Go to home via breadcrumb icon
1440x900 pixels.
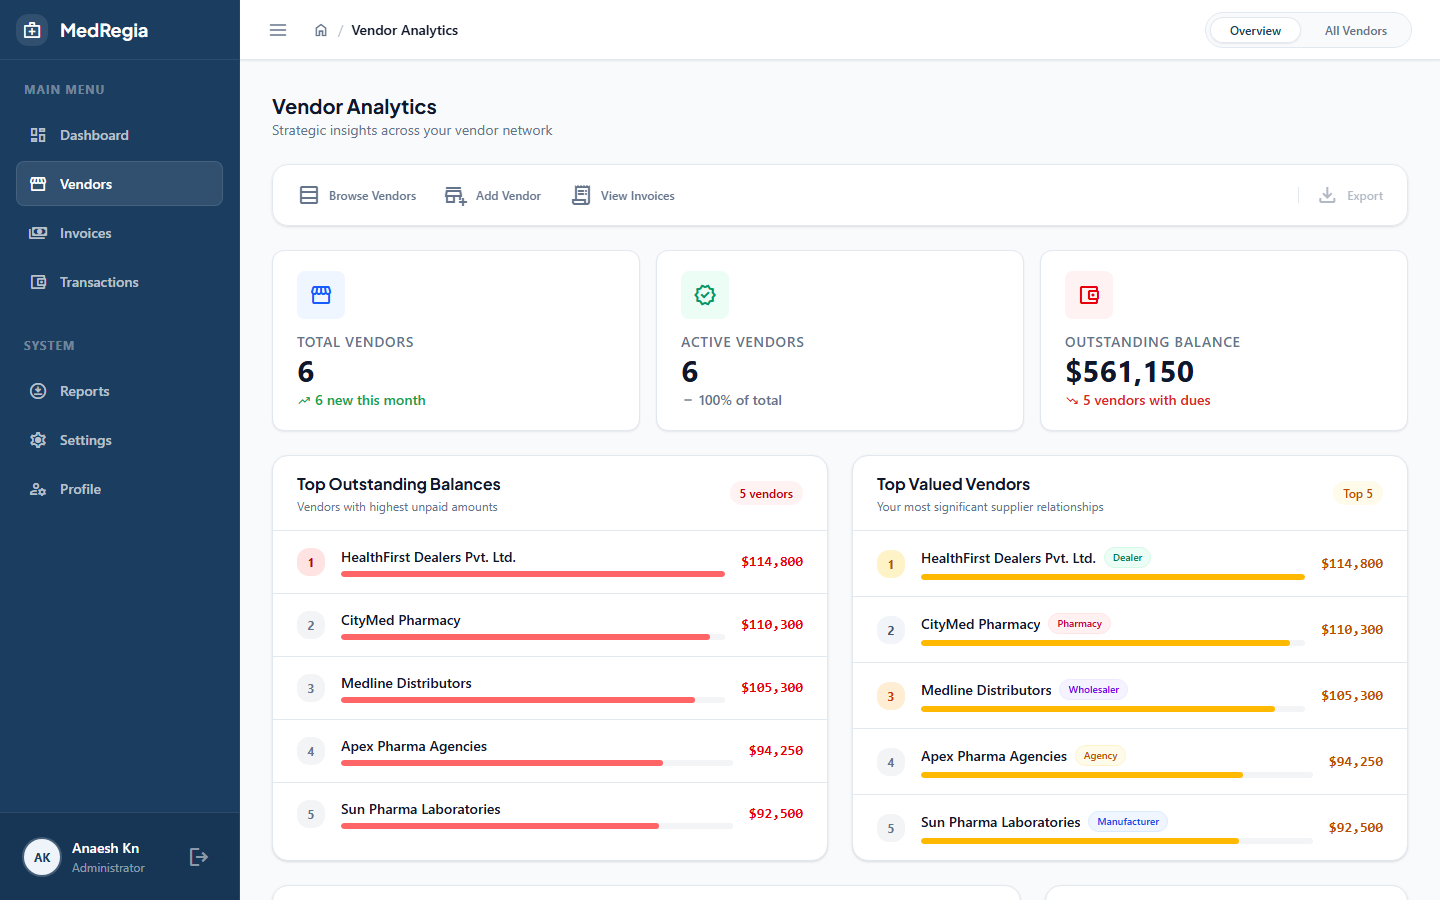321,30
